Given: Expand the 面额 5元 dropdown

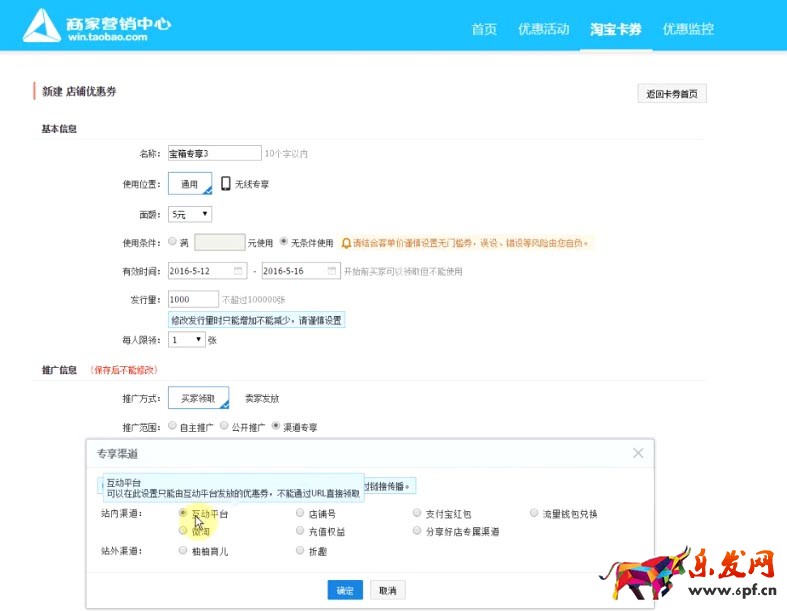Looking at the screenshot, I should tap(190, 214).
